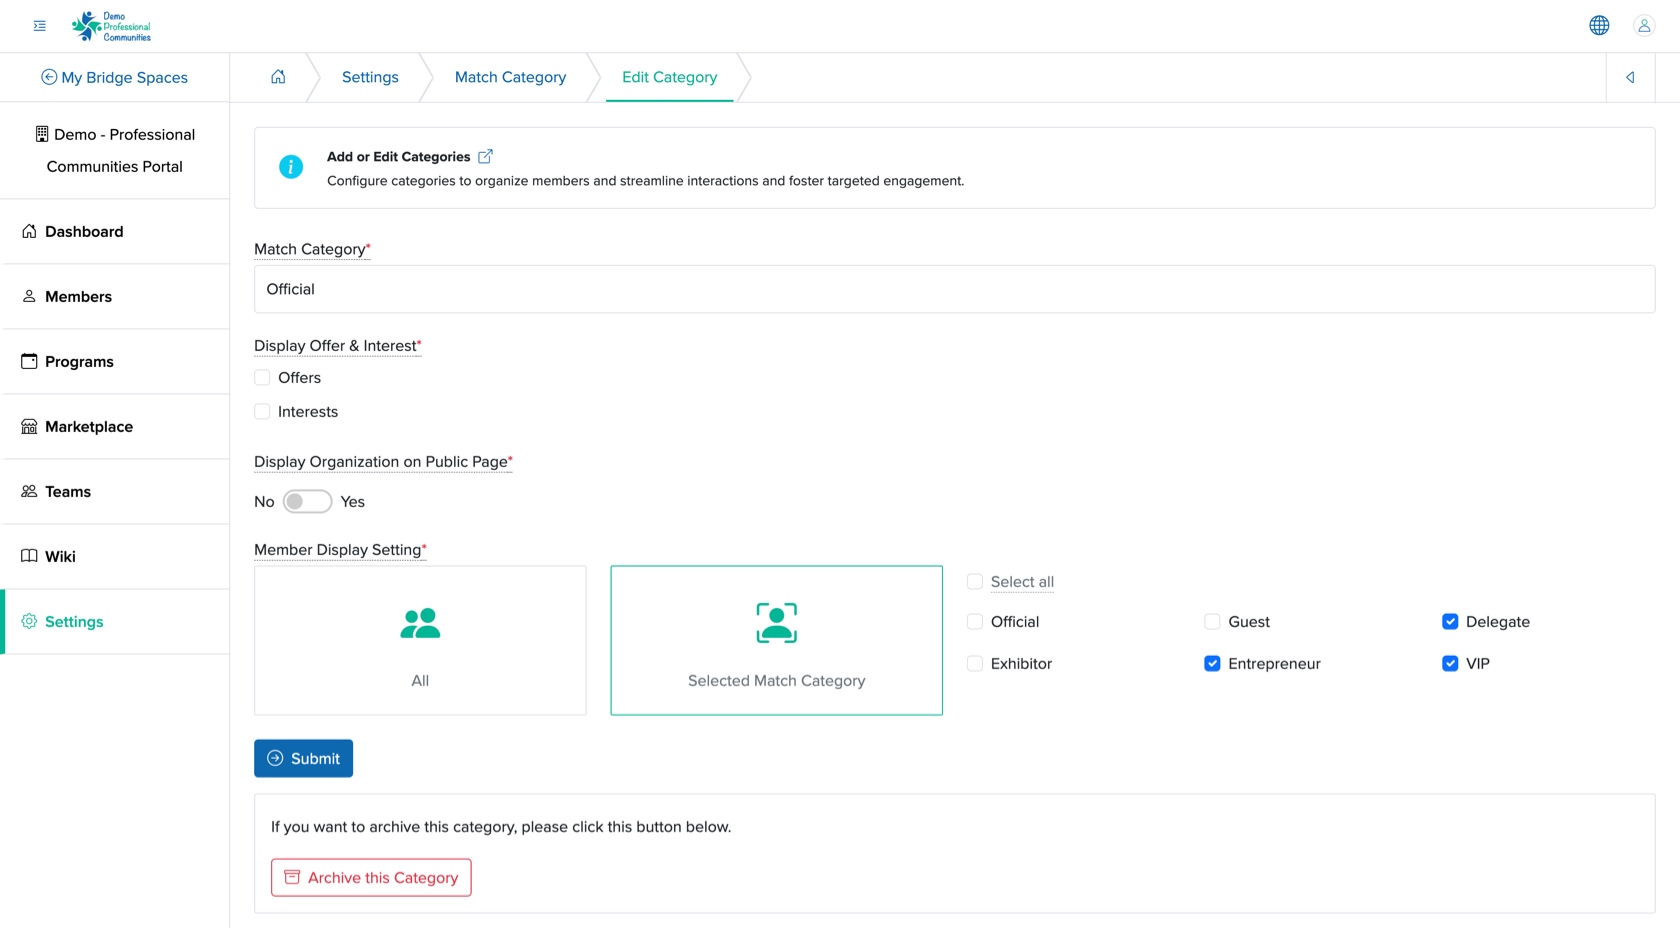The height and width of the screenshot is (928, 1680).
Task: Click the Demo Professional Communities logo
Action: (x=111, y=26)
